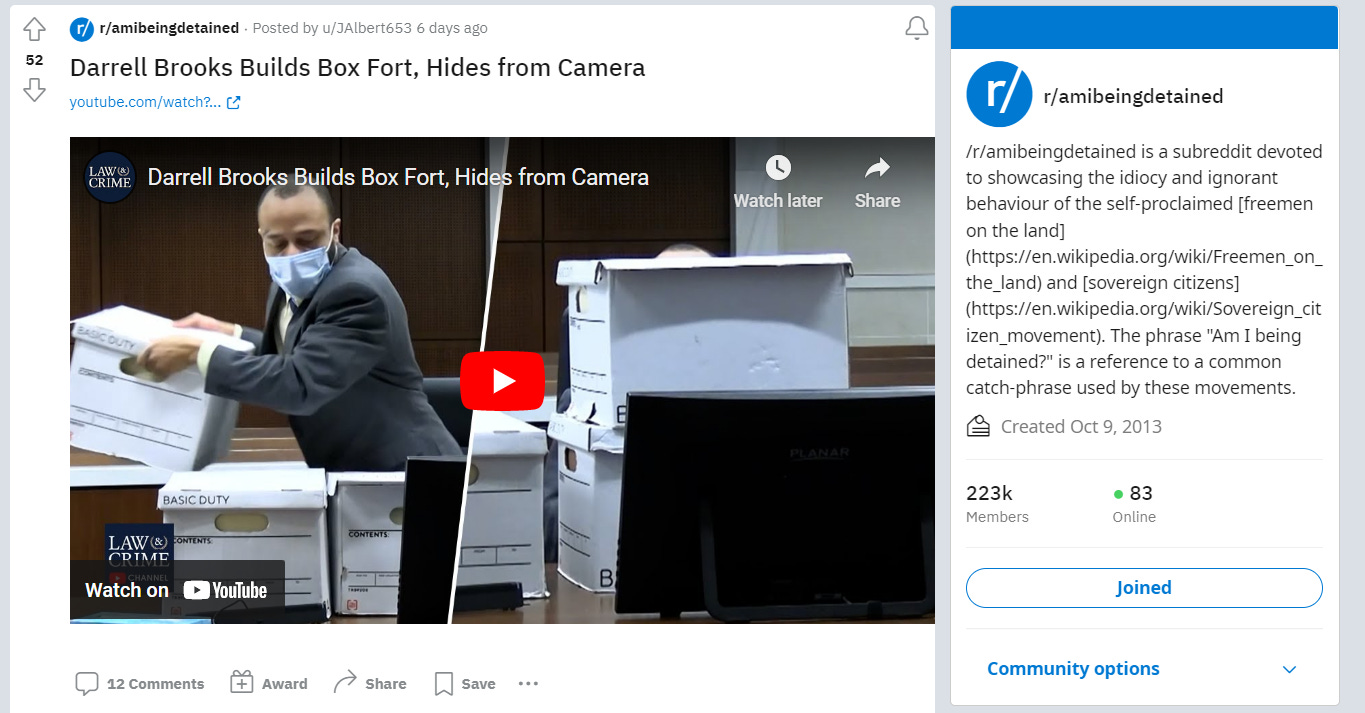Viewport: 1365px width, 713px height.
Task: Open user u/JAlbert653 profile
Action: pyautogui.click(x=367, y=28)
